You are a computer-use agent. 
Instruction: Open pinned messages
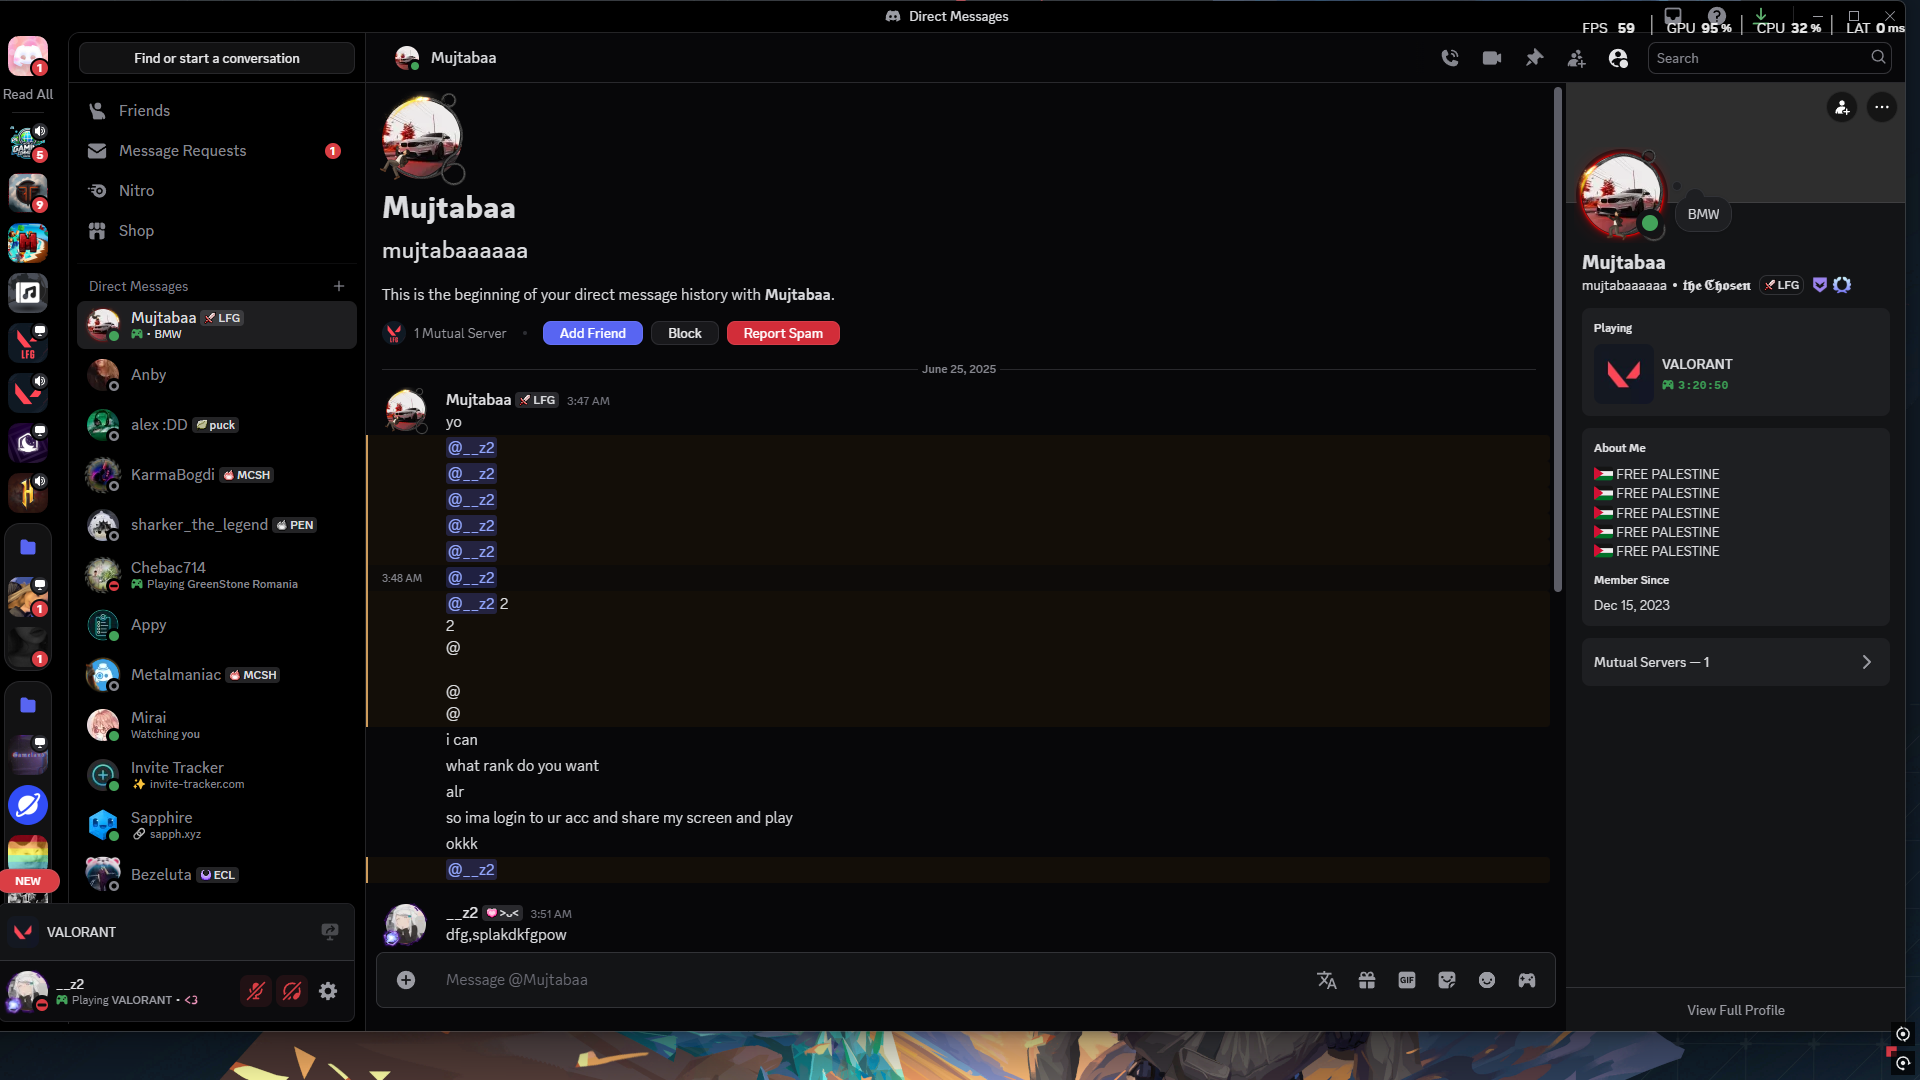[1534, 58]
